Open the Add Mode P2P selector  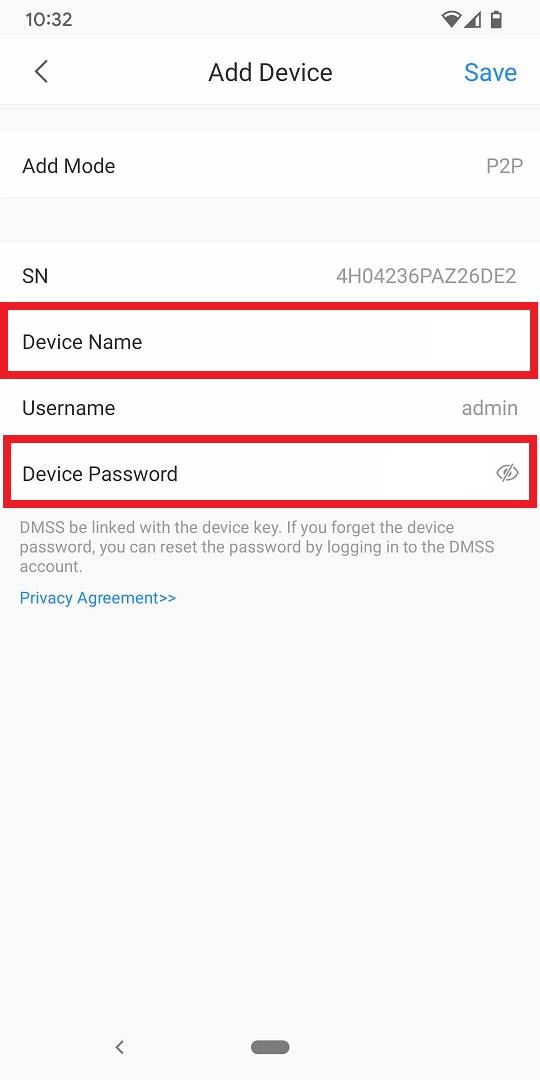(270, 165)
